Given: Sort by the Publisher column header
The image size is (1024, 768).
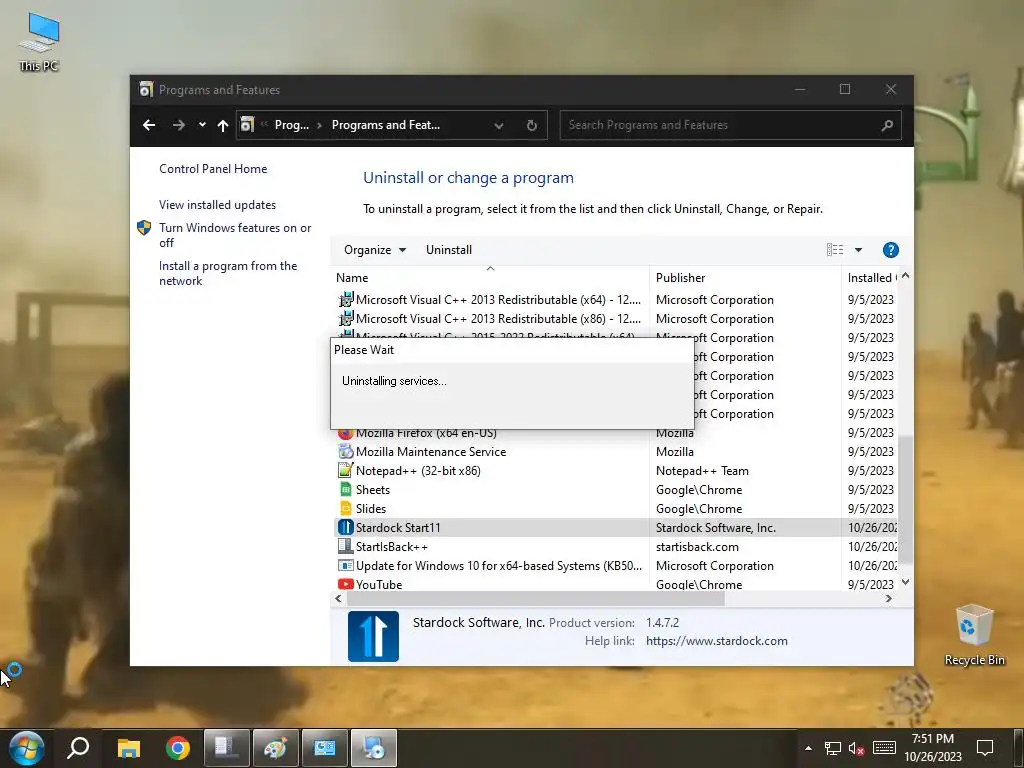Looking at the screenshot, I should click(745, 278).
